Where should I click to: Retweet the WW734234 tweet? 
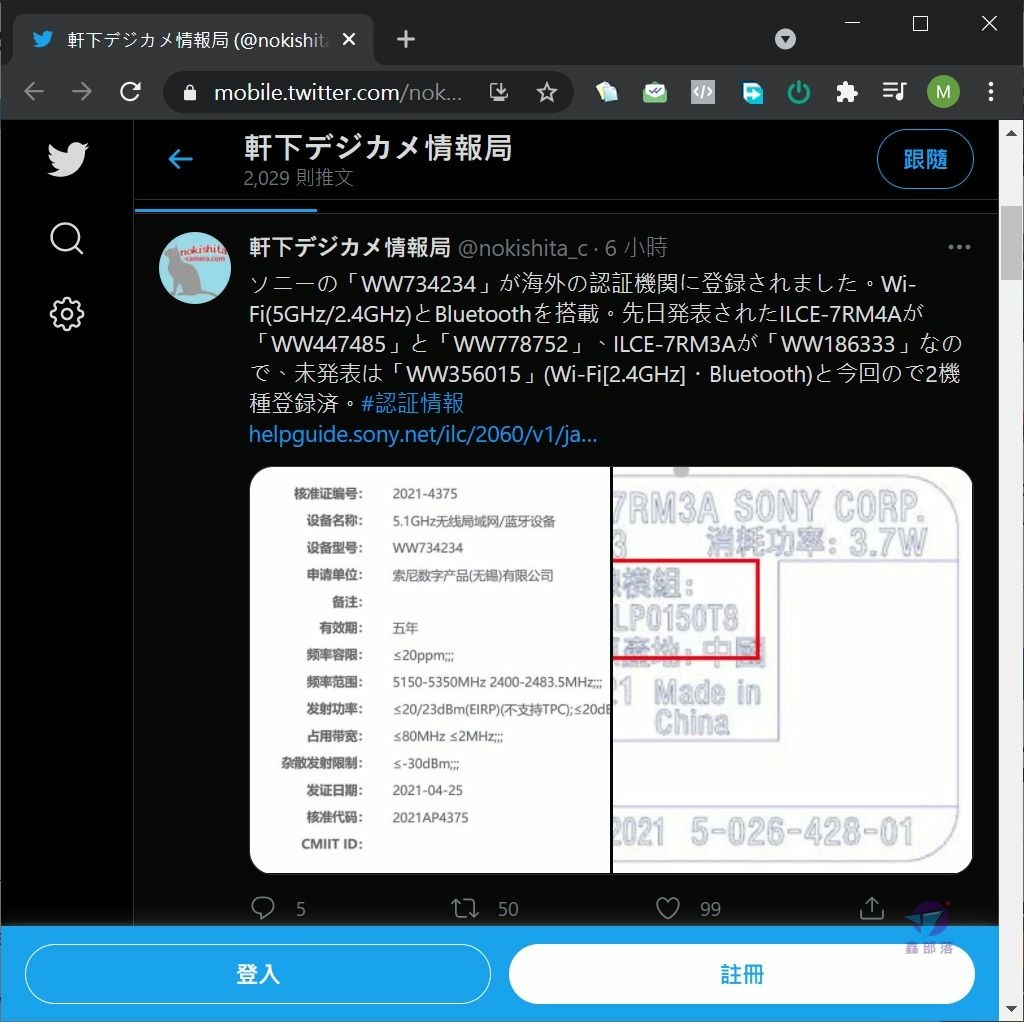[465, 908]
